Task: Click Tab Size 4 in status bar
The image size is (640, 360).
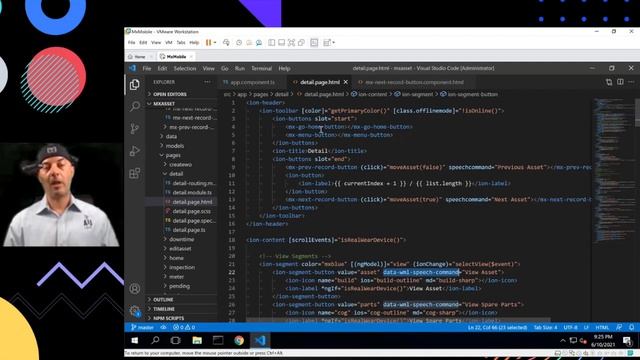Action: pos(545,327)
